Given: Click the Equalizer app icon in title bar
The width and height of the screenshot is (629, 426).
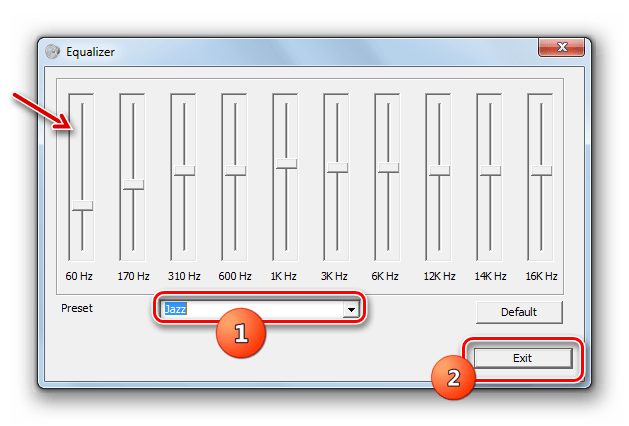Looking at the screenshot, I should (x=52, y=52).
